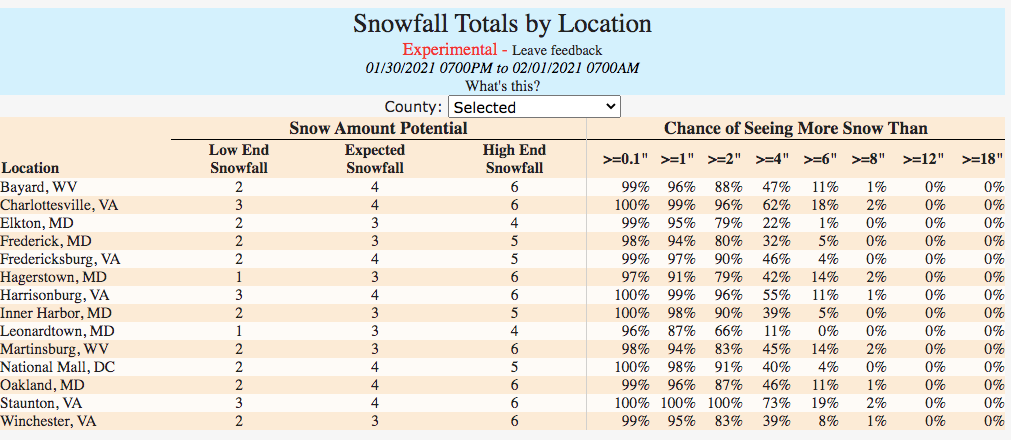The image size is (1011, 440).
Task: Click the Experimental label
Action: [x=449, y=50]
